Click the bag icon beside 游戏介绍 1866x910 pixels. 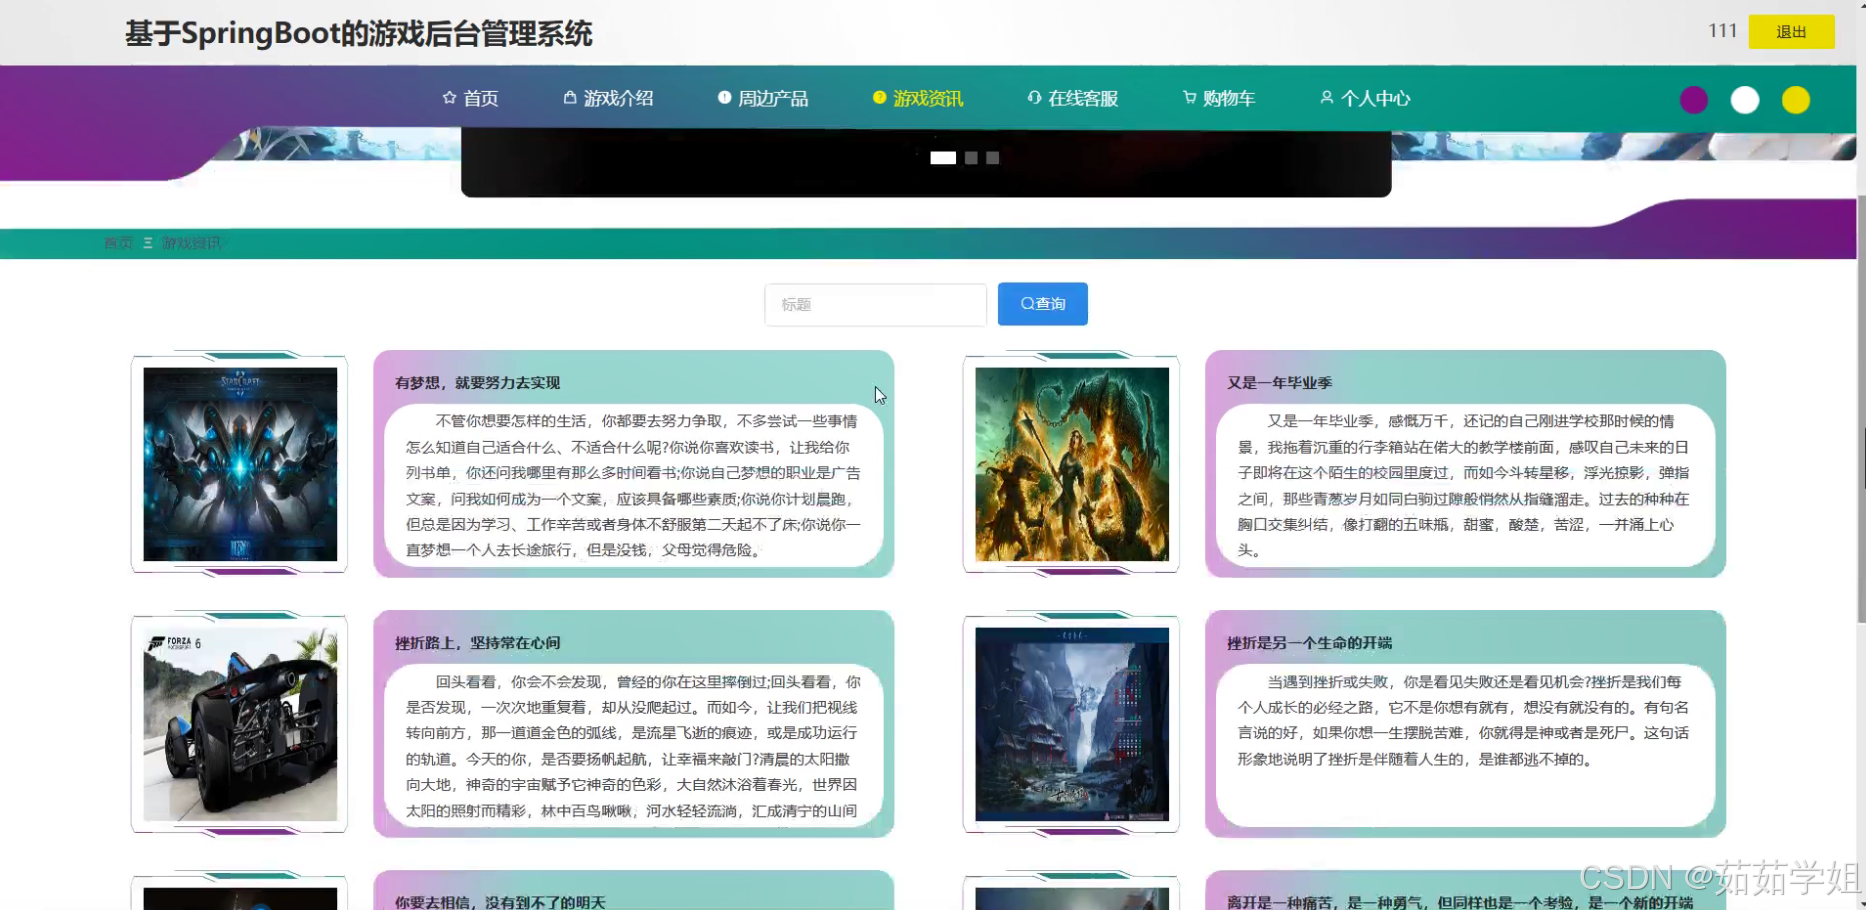[x=570, y=98]
